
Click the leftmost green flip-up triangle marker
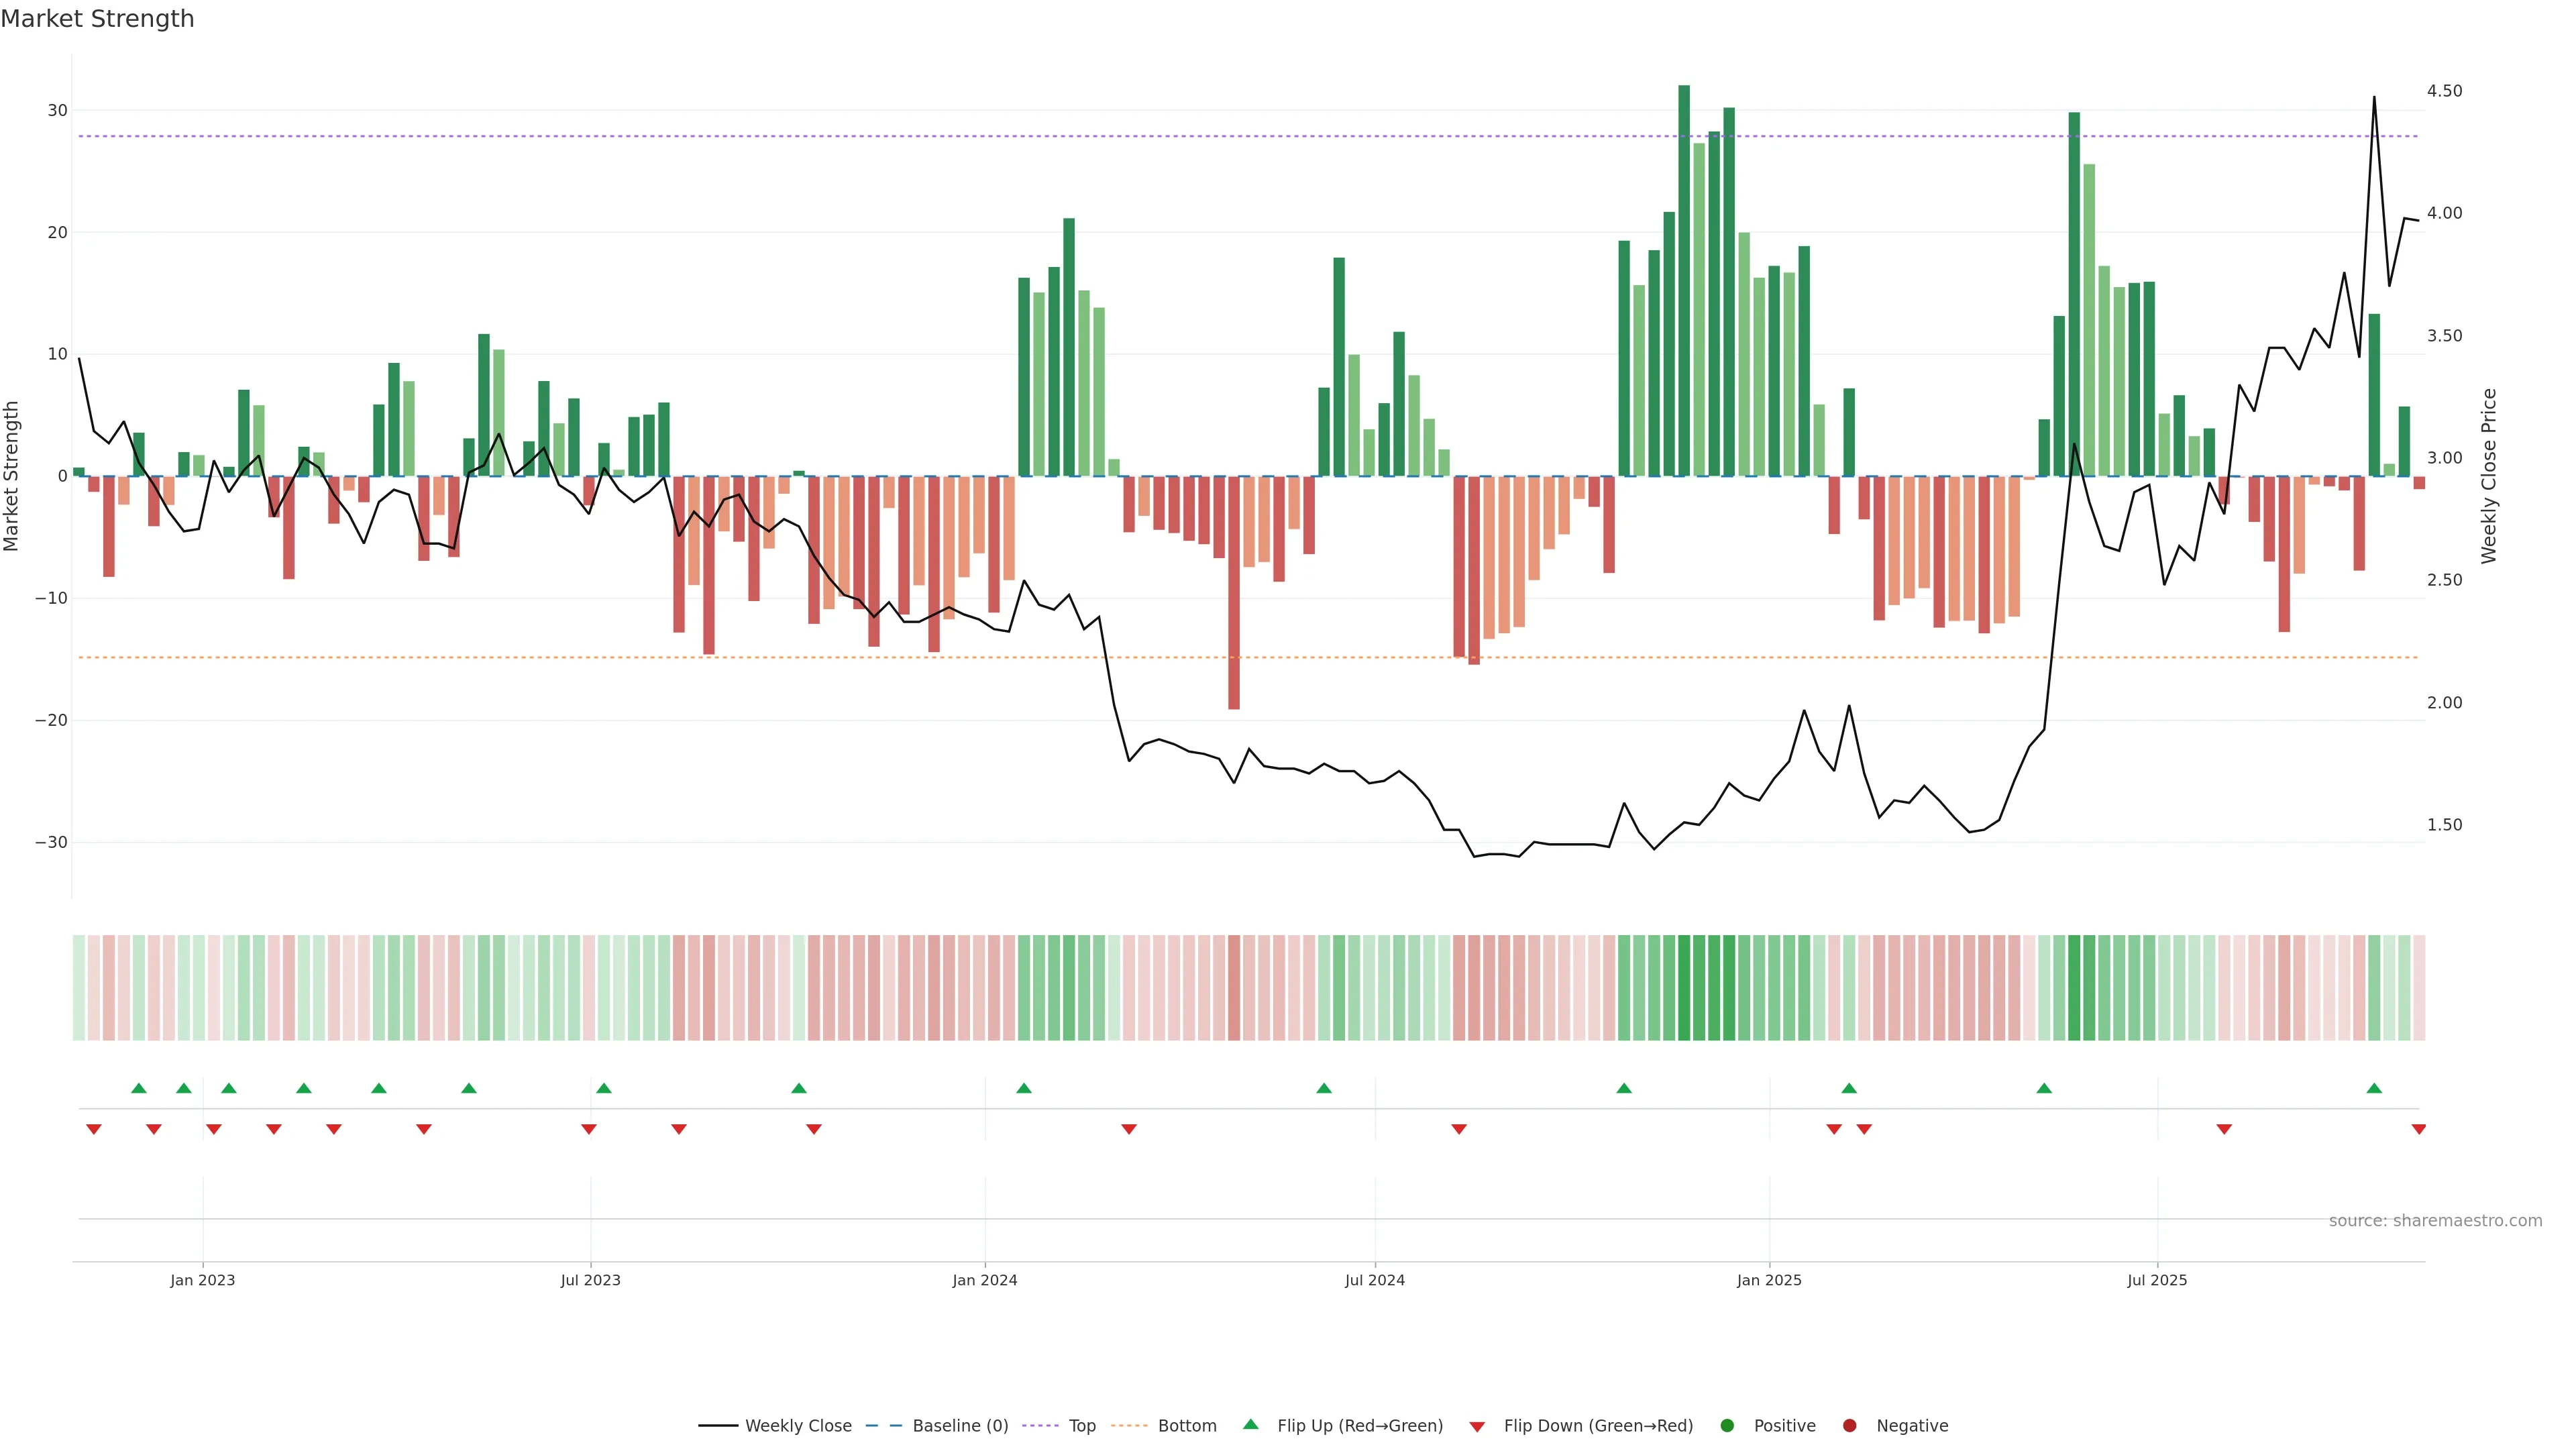pyautogui.click(x=139, y=1088)
